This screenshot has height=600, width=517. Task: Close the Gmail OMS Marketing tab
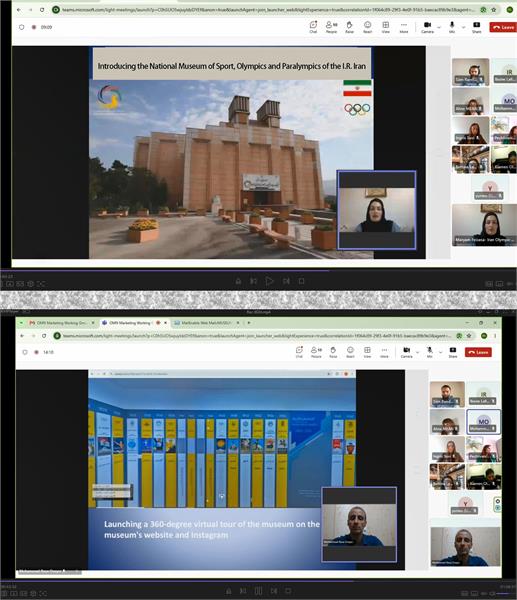click(93, 323)
